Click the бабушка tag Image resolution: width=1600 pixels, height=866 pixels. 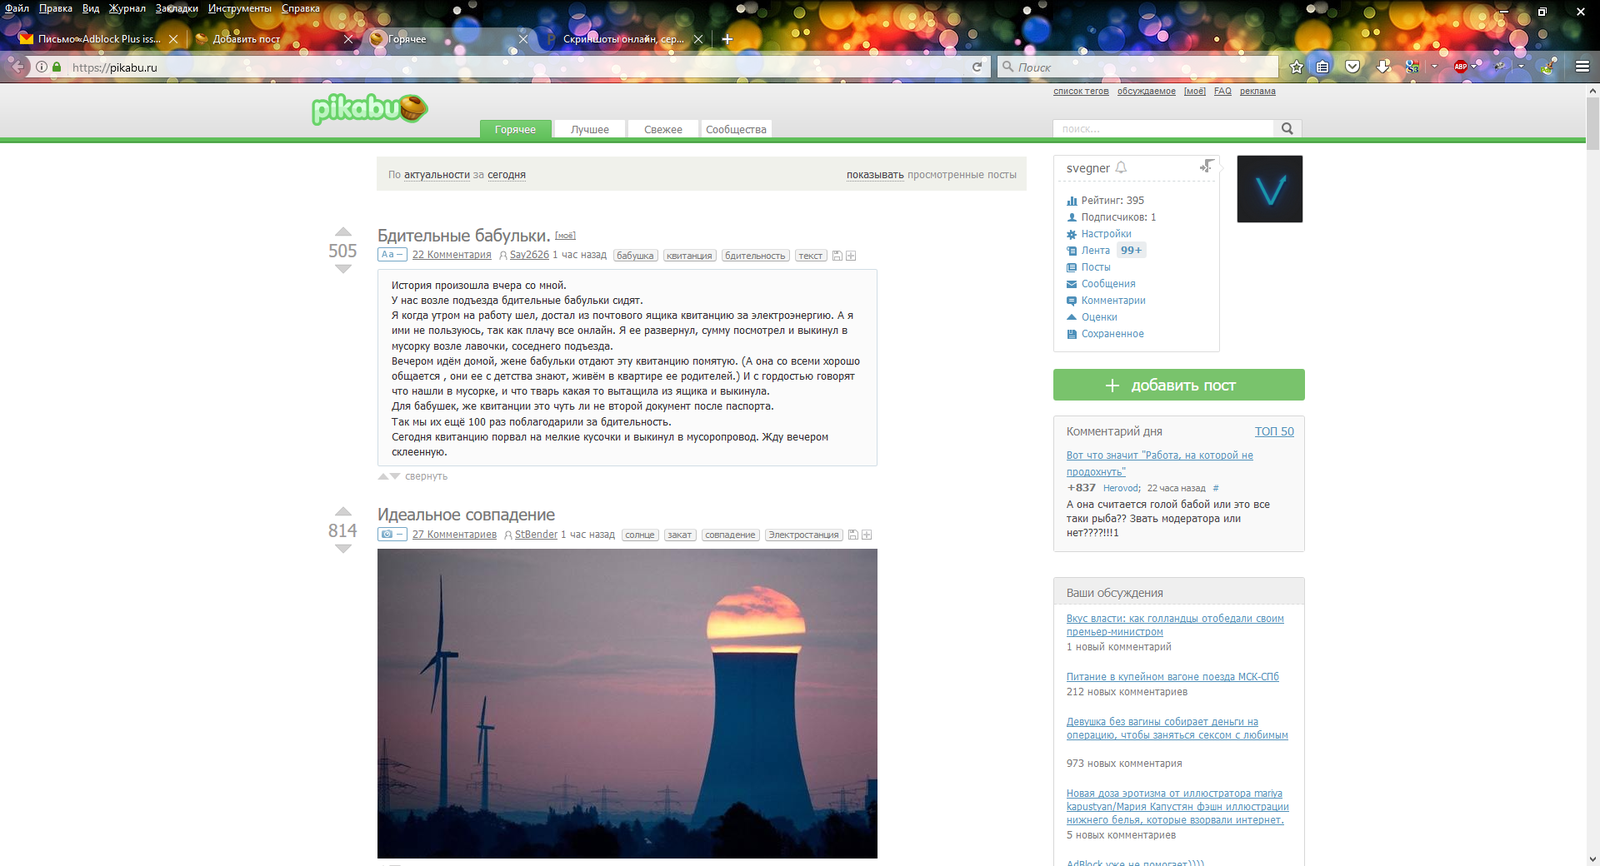[635, 256]
